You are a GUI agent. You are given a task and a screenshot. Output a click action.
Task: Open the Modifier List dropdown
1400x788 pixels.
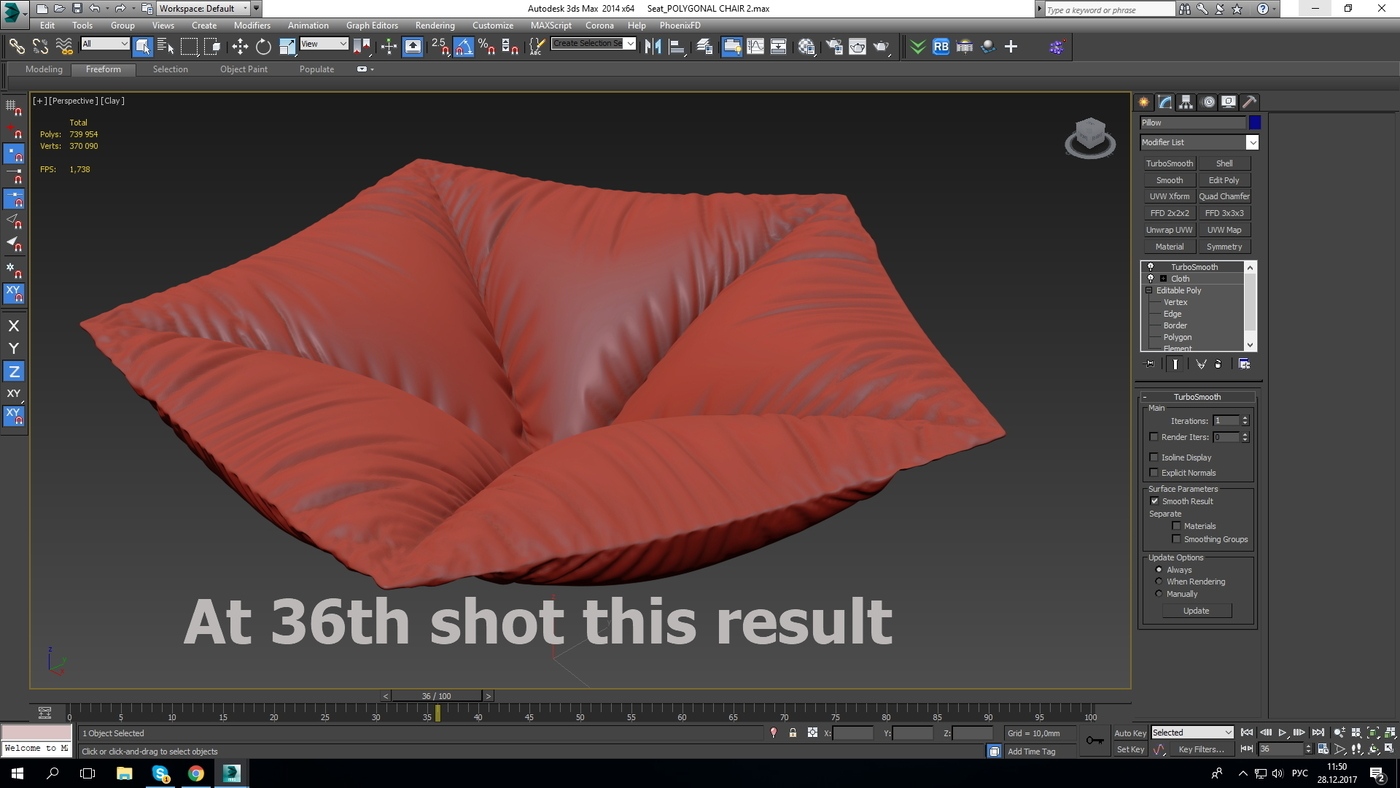[x=1199, y=142]
